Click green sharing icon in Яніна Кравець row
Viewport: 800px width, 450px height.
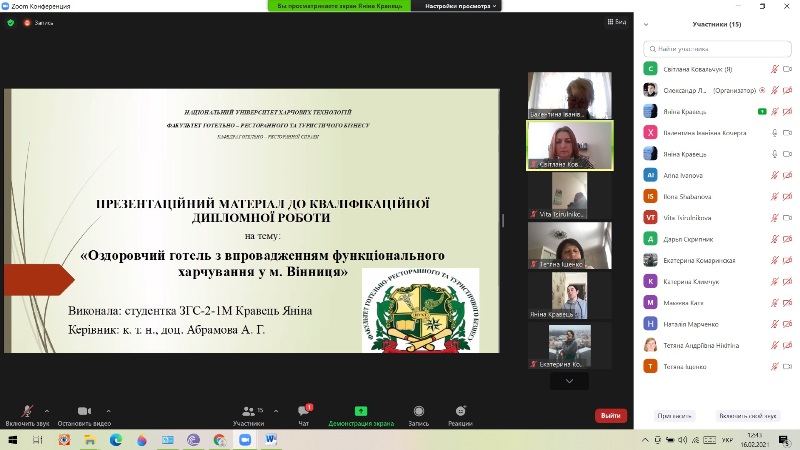(762, 111)
